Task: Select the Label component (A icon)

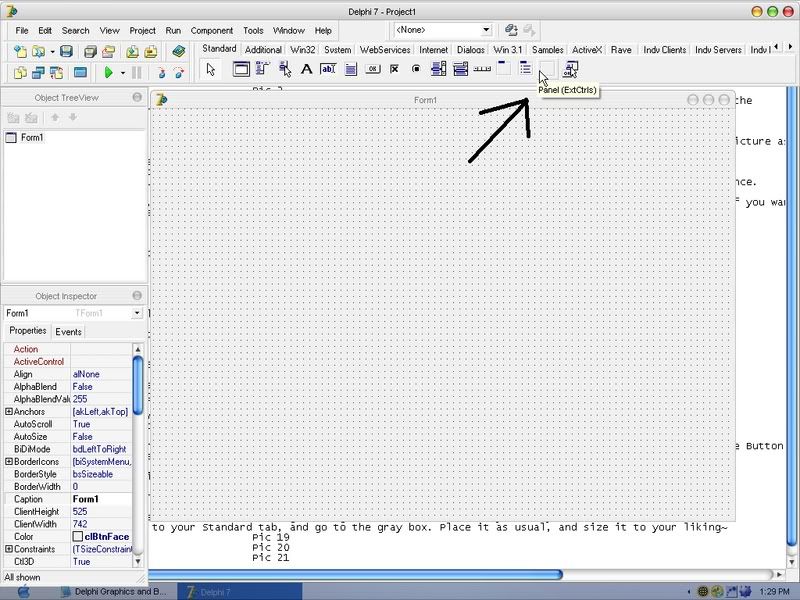Action: [307, 69]
